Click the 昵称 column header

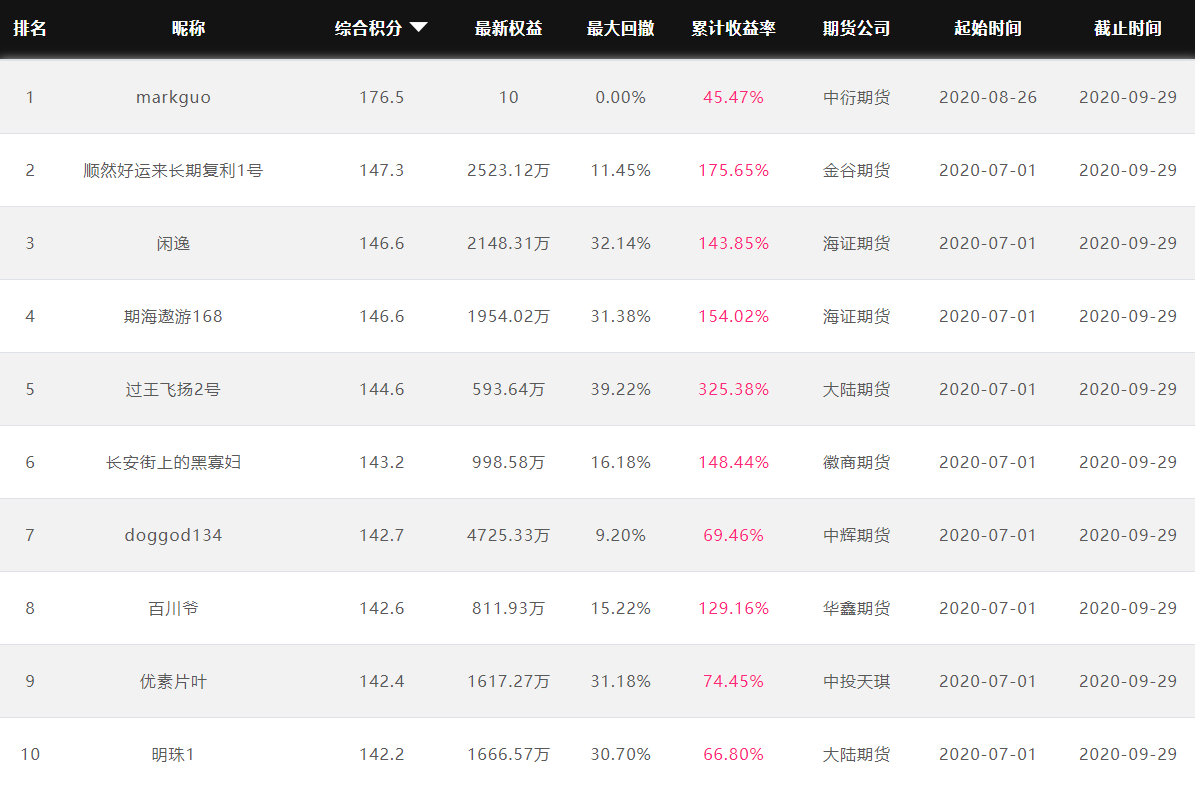(x=188, y=28)
